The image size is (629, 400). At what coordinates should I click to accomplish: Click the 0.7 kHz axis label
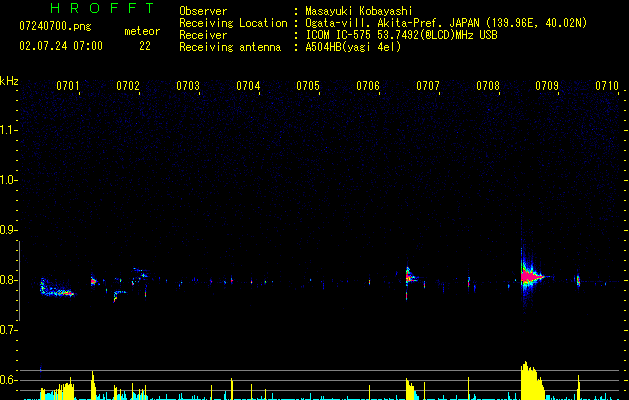[8, 330]
